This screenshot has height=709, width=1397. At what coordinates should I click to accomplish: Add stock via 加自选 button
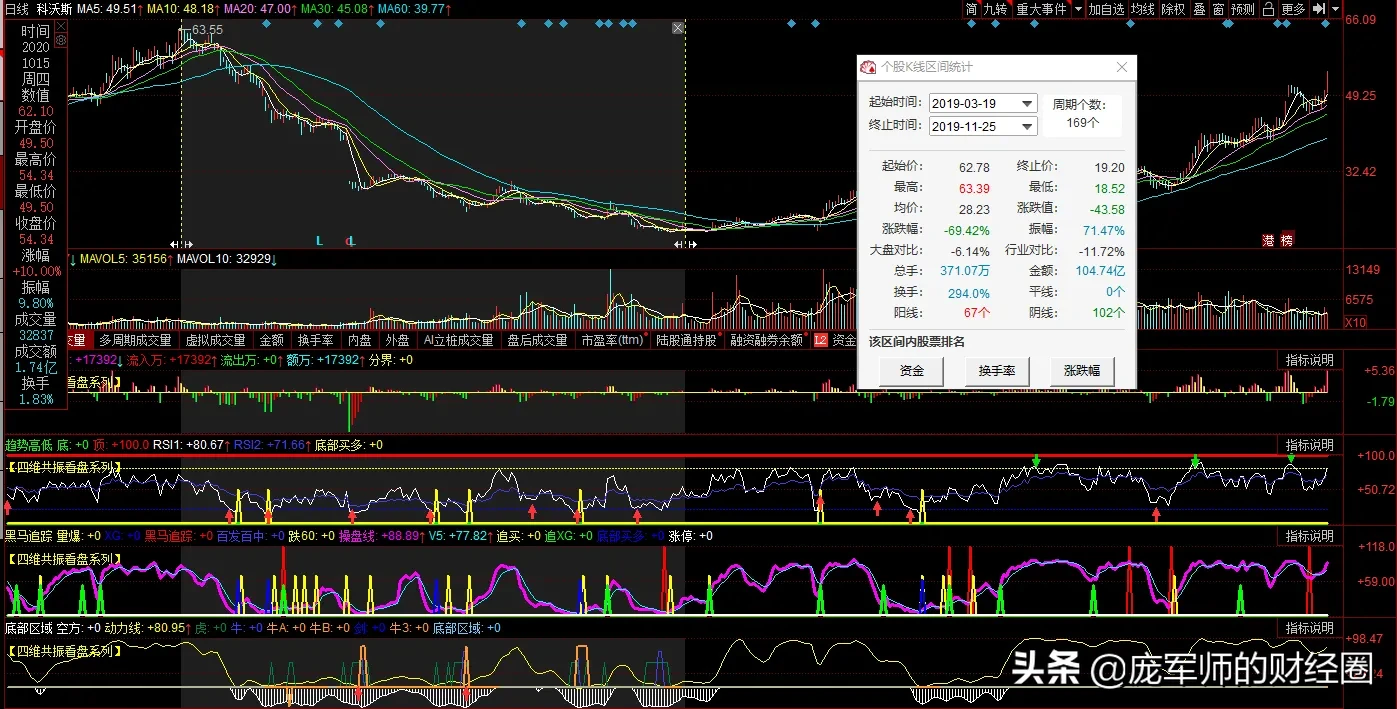tap(1107, 9)
